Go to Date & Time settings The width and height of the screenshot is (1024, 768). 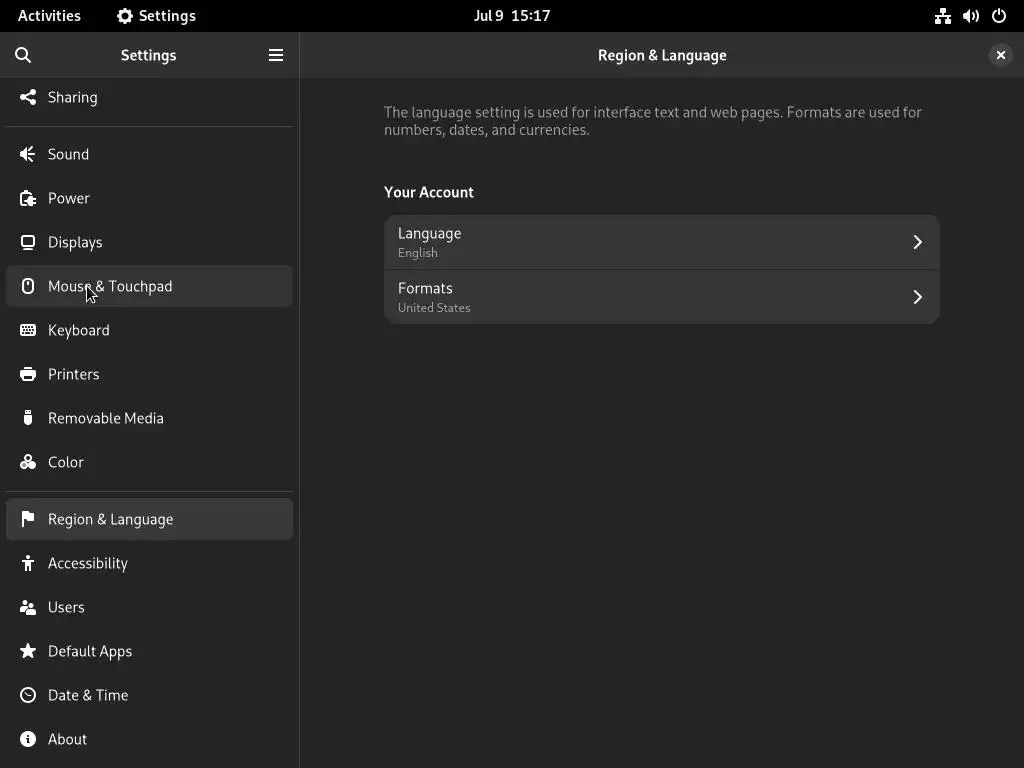click(x=88, y=695)
